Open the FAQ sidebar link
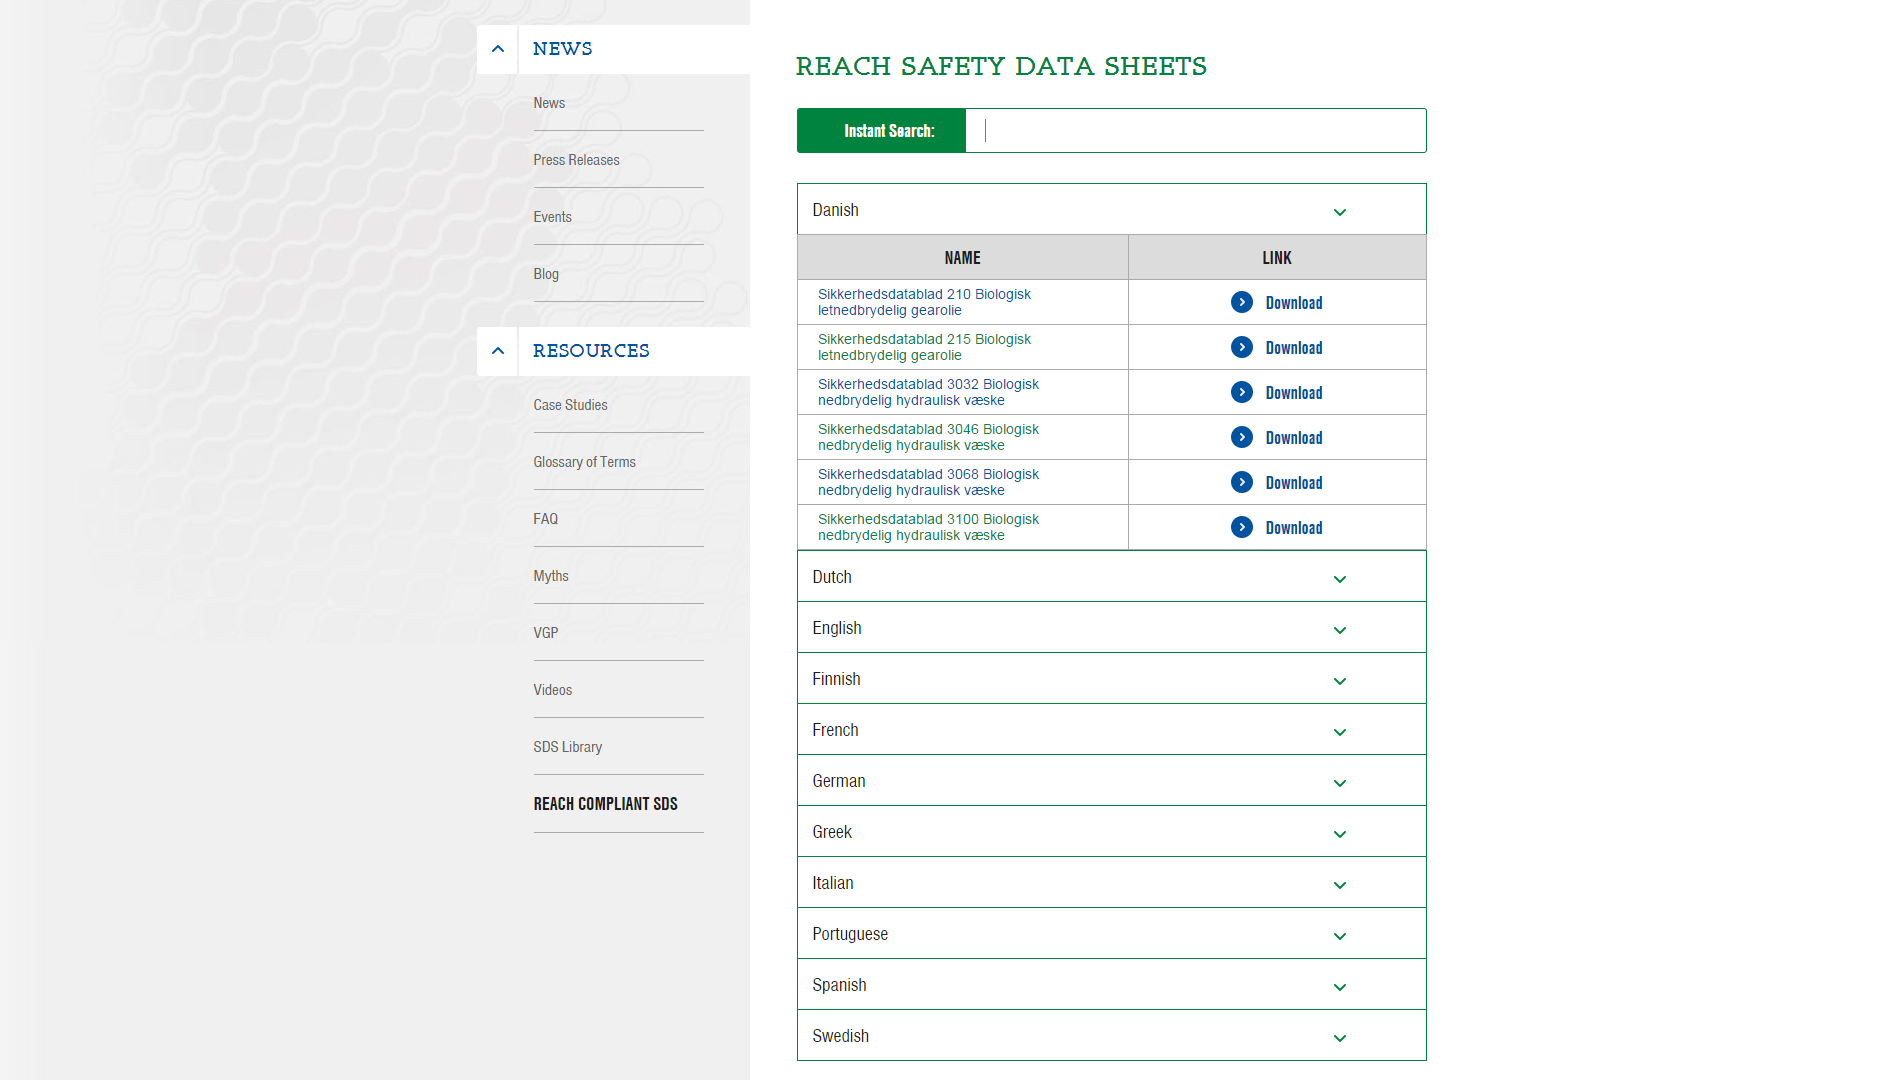Screen dimensions: 1901x1080 (x=545, y=519)
